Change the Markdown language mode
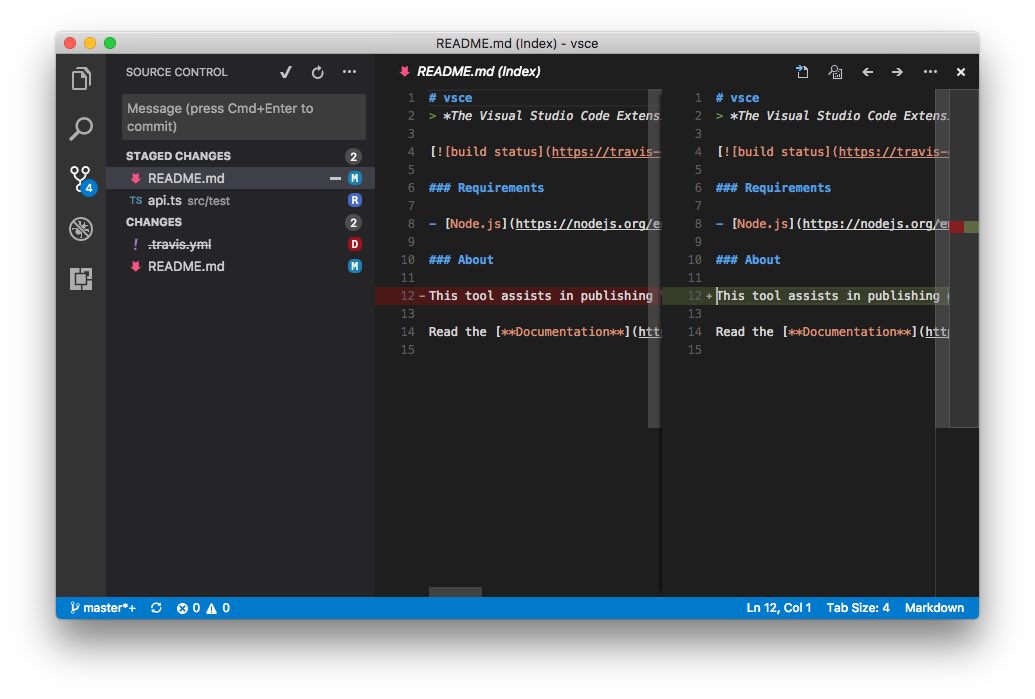 click(x=934, y=608)
